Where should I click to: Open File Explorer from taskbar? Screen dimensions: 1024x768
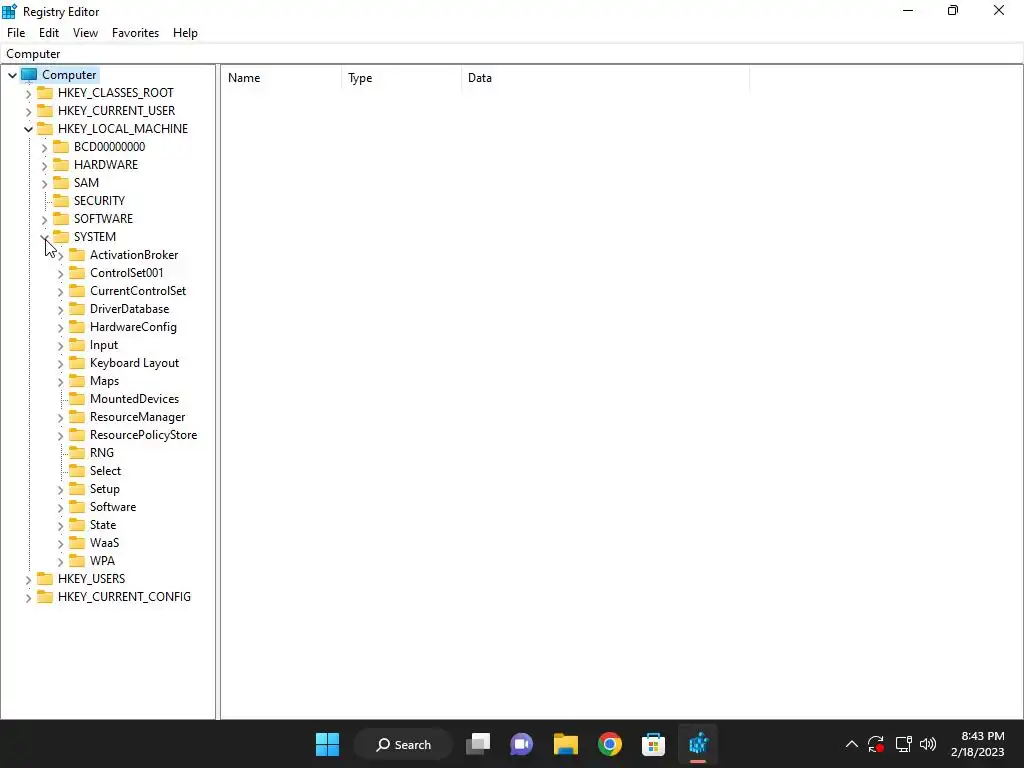click(x=566, y=744)
